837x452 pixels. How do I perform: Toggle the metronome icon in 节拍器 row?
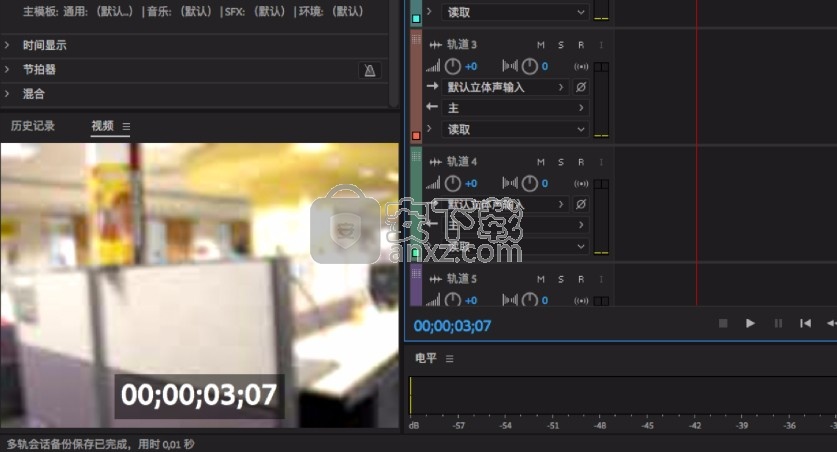369,70
